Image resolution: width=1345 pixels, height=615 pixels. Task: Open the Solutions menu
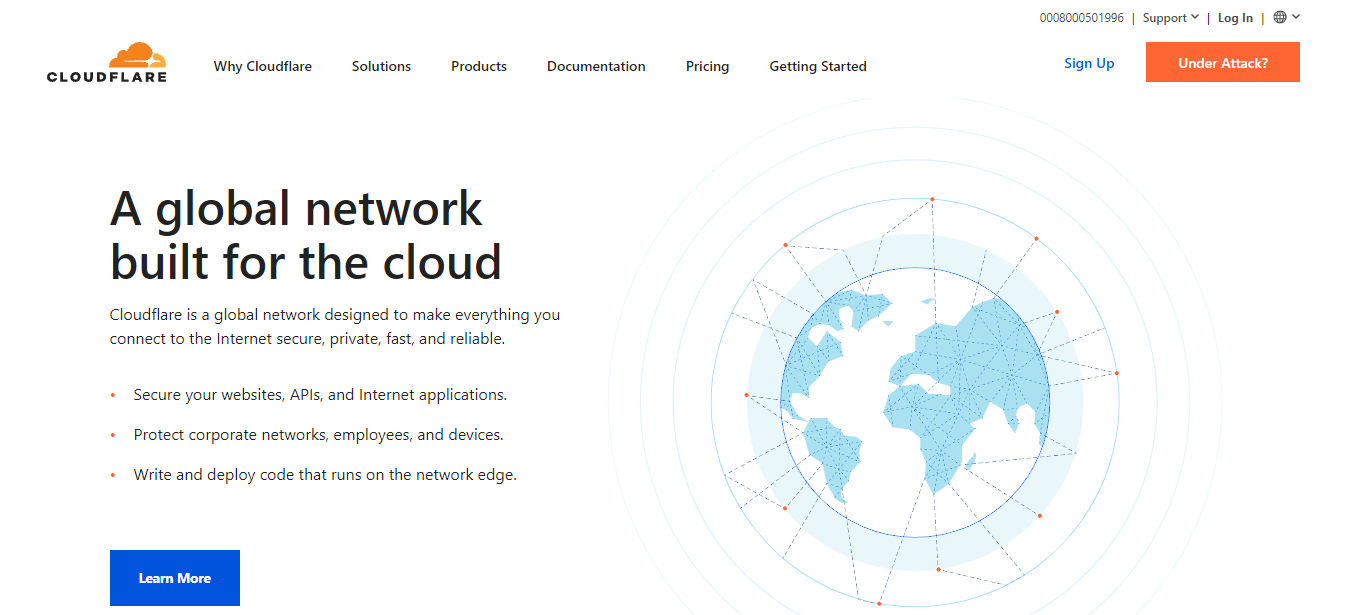pyautogui.click(x=381, y=66)
